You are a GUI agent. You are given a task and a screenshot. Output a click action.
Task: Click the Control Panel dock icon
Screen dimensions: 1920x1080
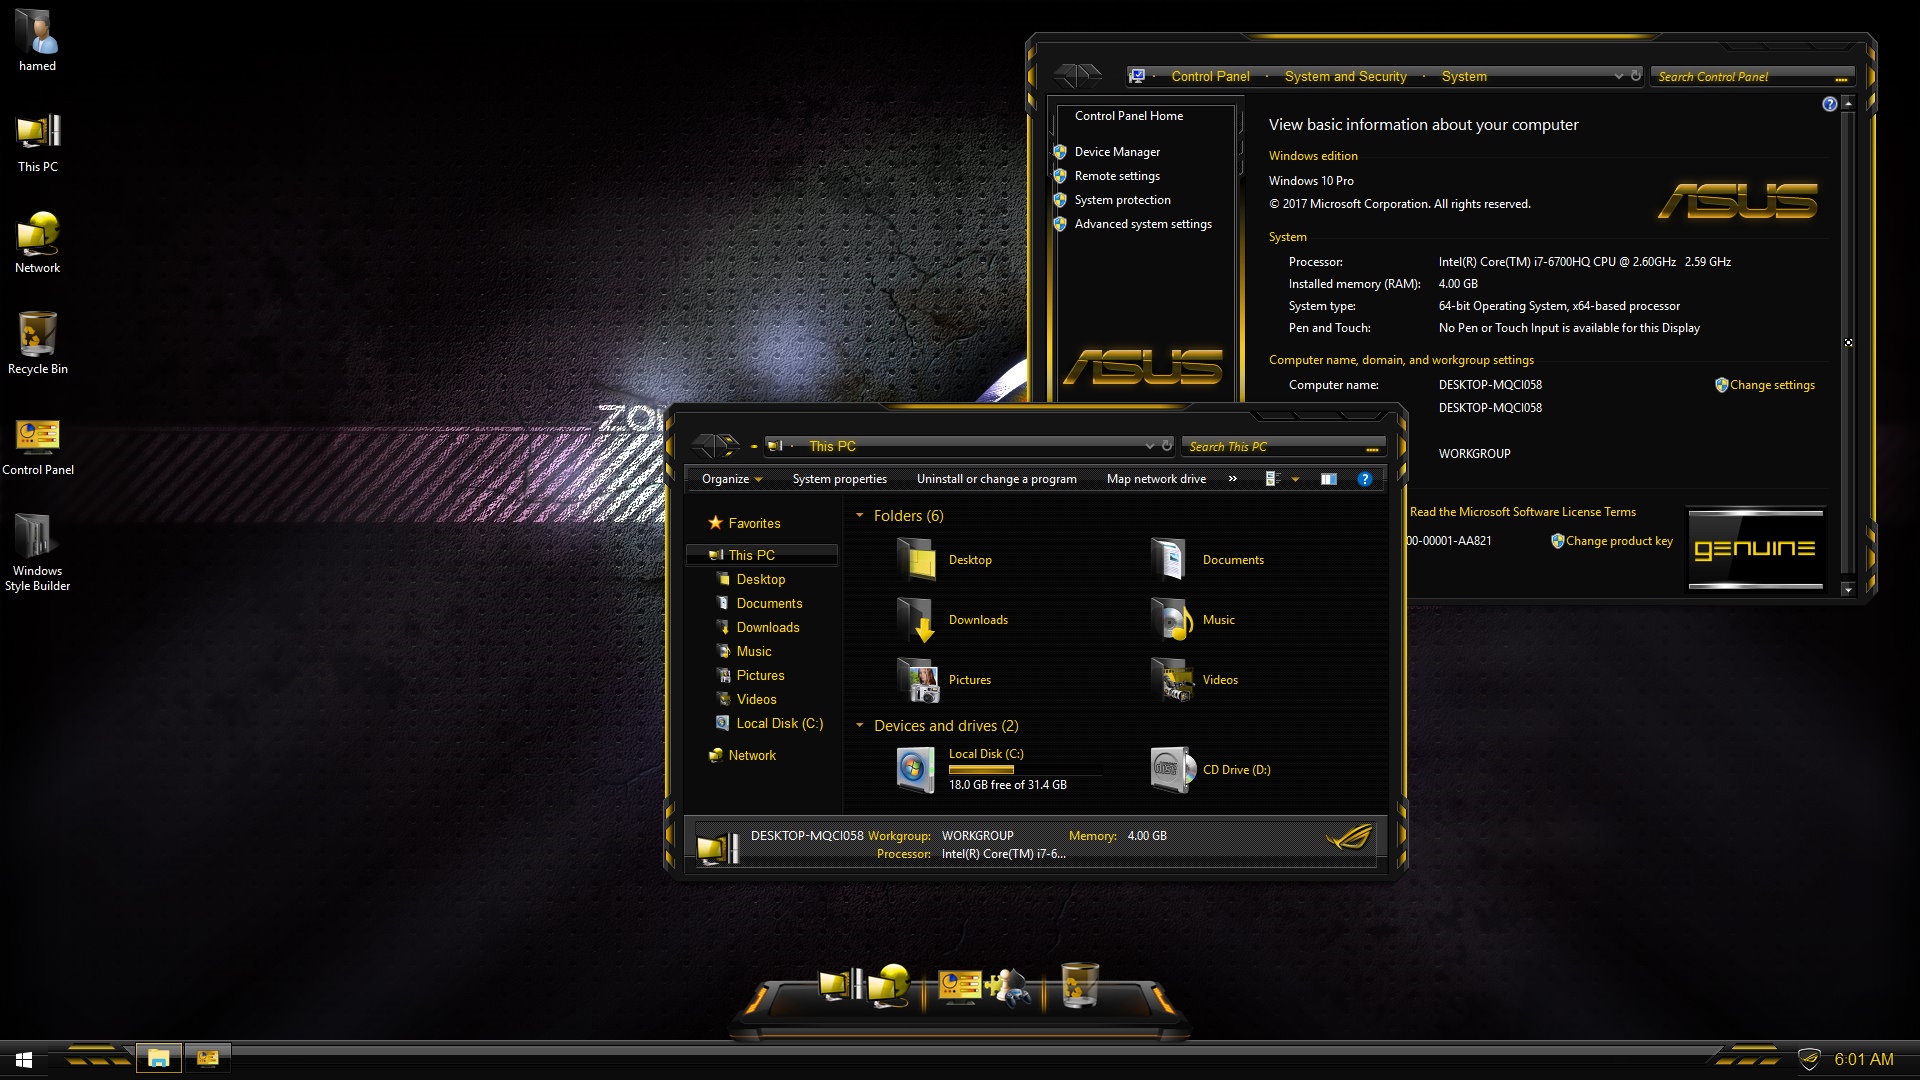960,986
